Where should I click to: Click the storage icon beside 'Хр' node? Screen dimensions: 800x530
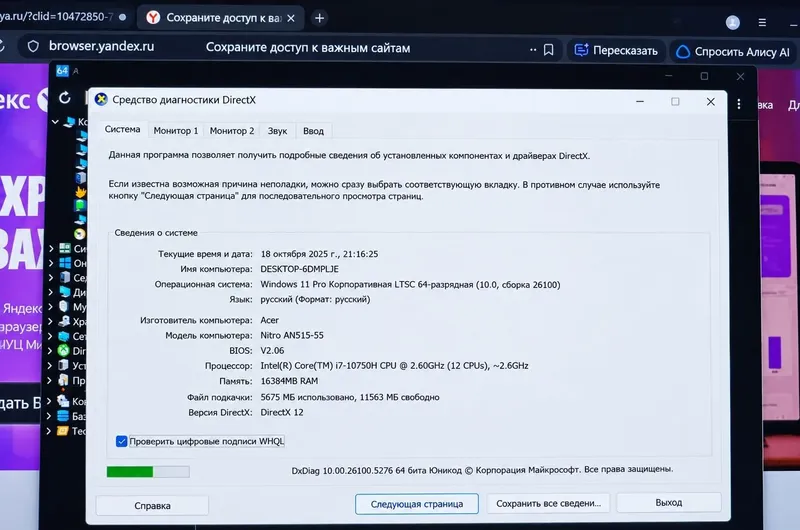[64, 321]
